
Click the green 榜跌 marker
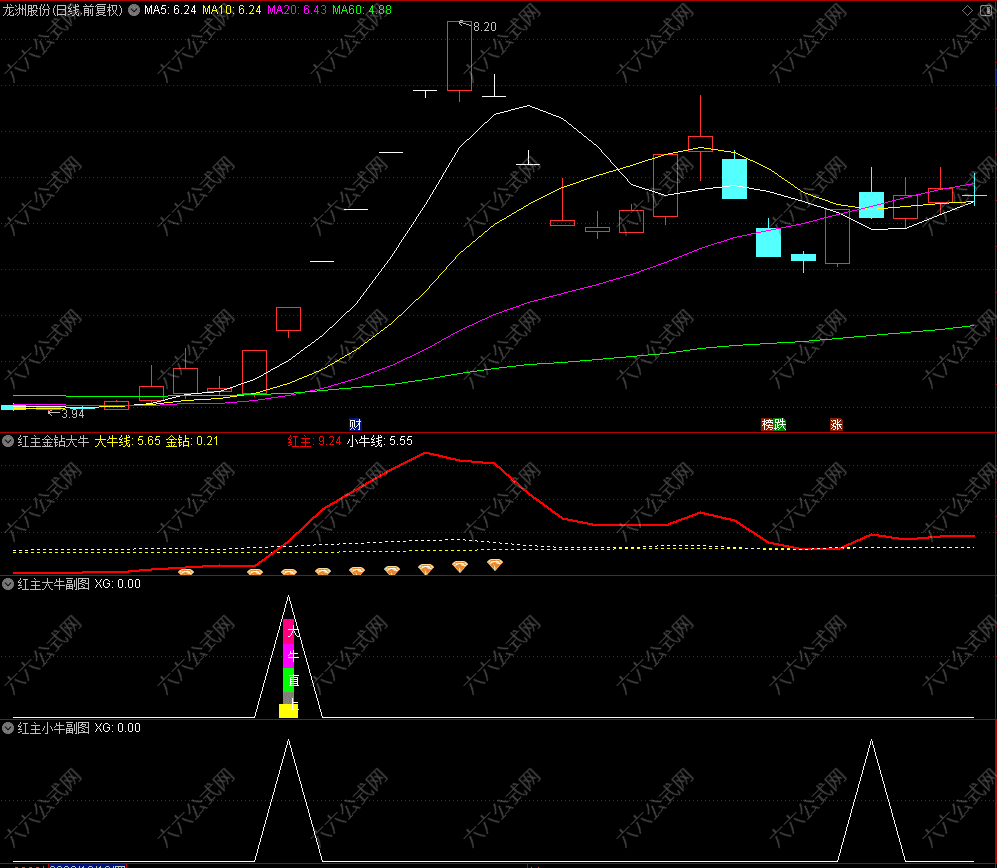pyautogui.click(x=773, y=424)
